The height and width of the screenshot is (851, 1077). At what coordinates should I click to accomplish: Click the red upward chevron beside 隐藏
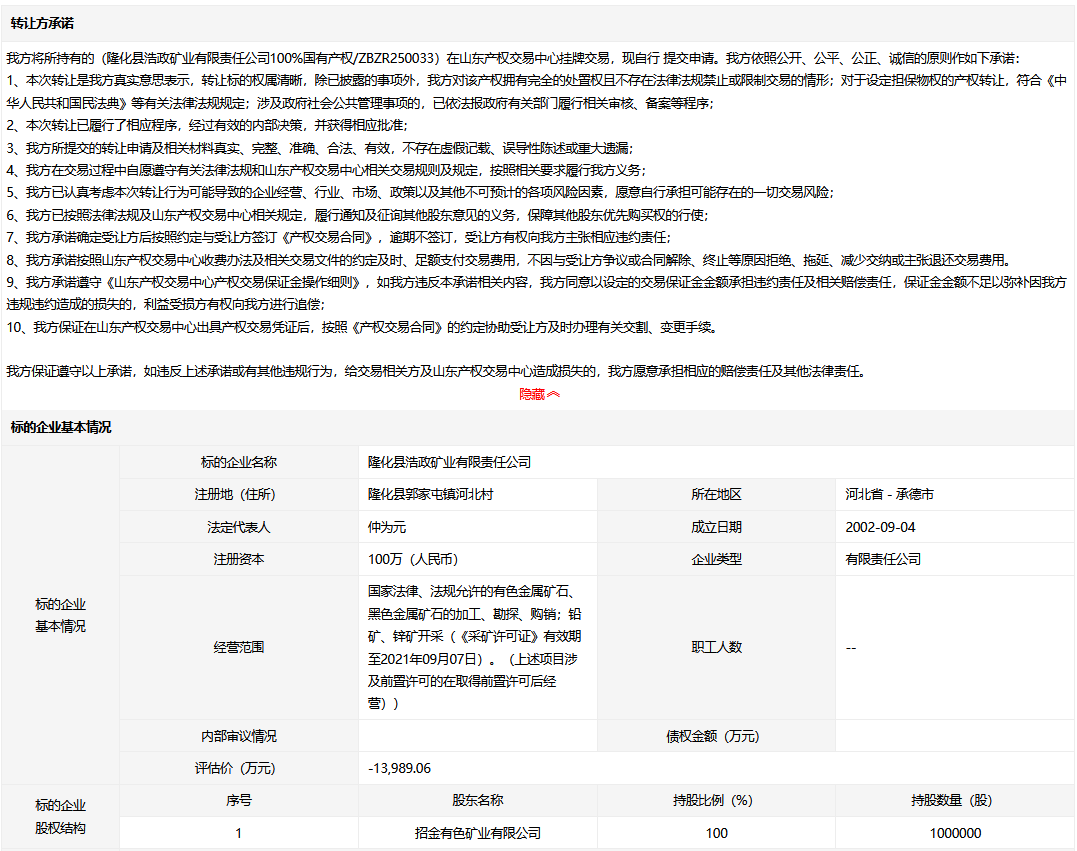554,394
